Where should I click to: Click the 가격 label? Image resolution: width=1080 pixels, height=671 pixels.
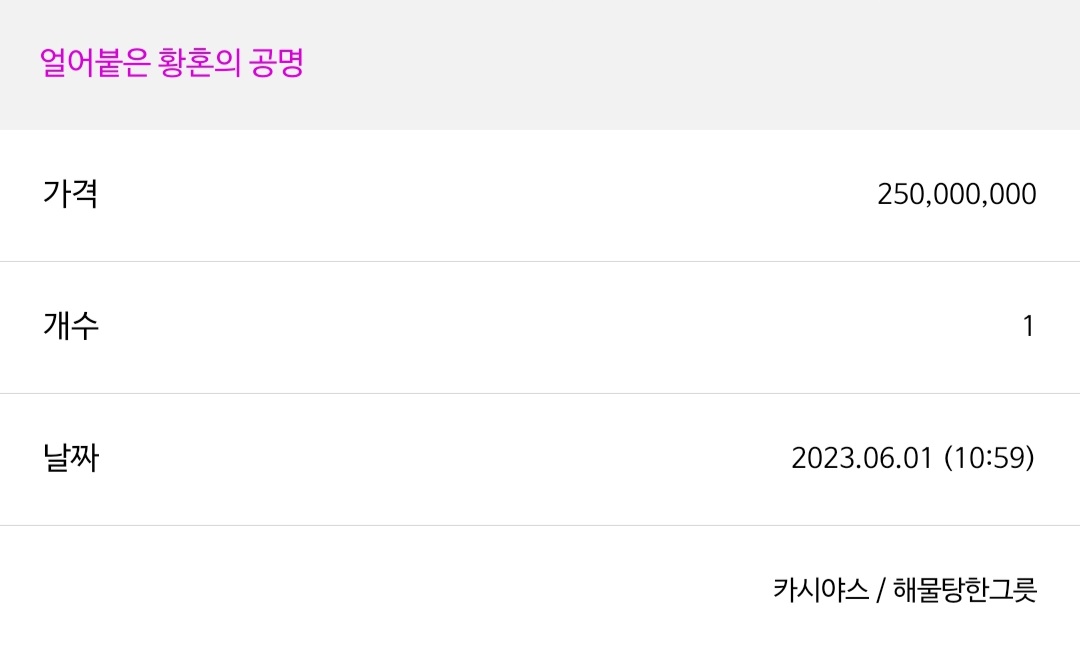70,194
